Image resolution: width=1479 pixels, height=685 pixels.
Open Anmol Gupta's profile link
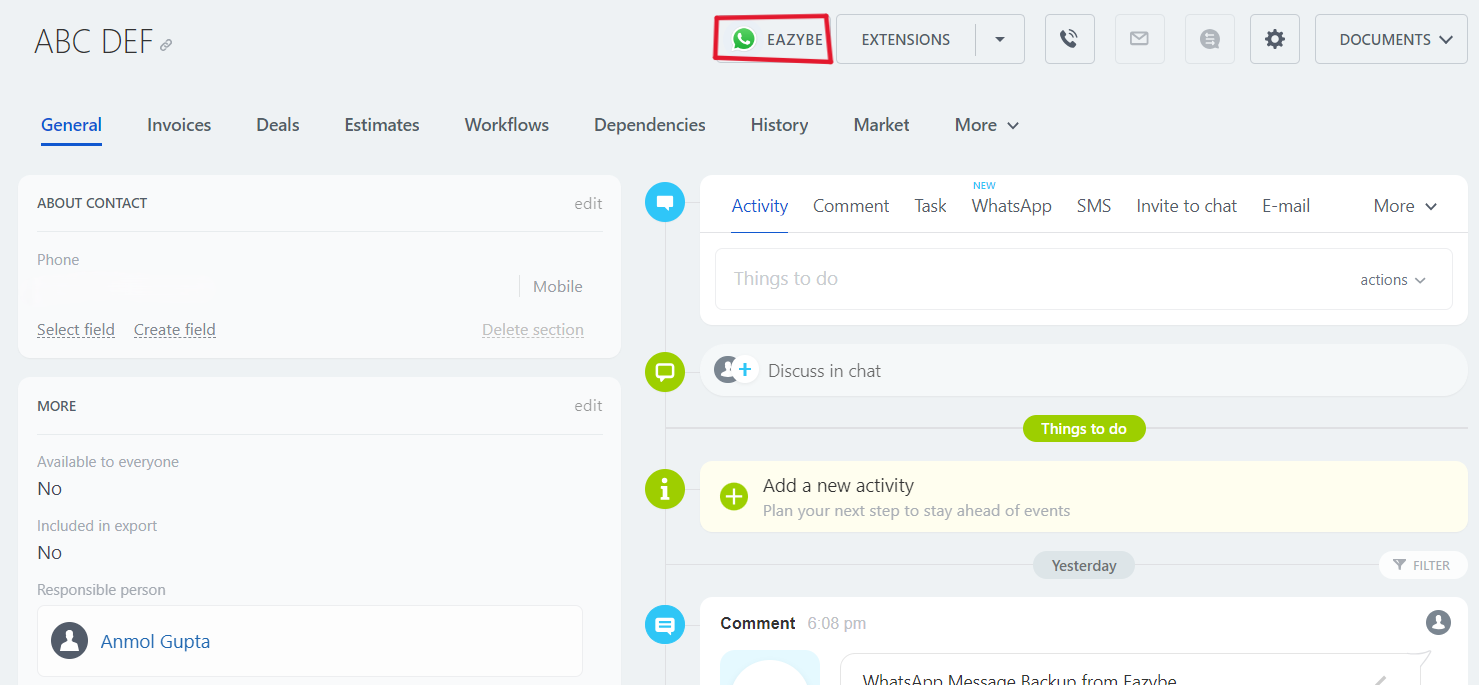point(155,641)
